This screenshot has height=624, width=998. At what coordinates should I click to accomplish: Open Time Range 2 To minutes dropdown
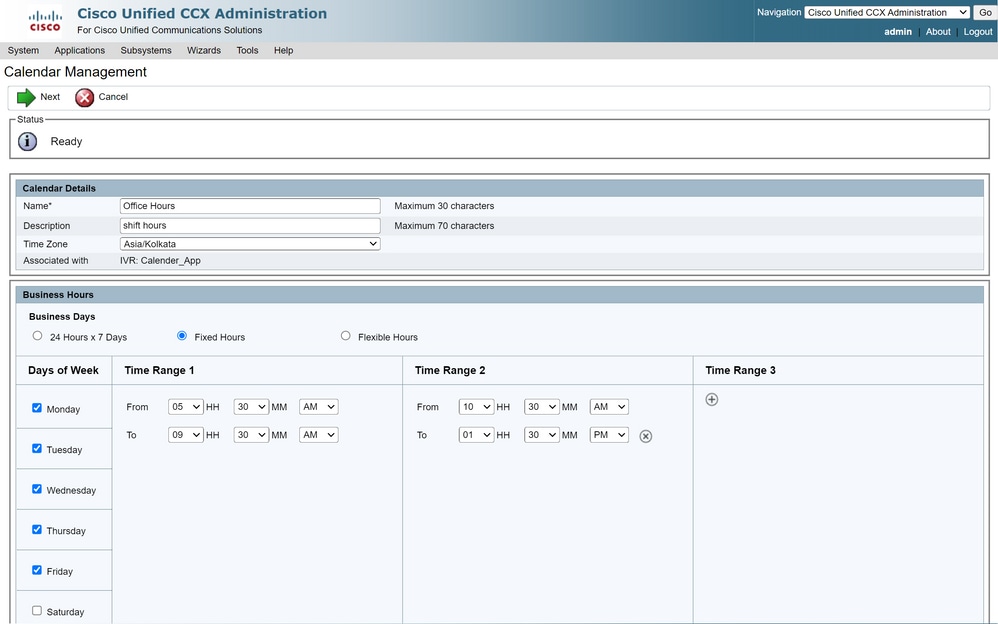tap(542, 435)
